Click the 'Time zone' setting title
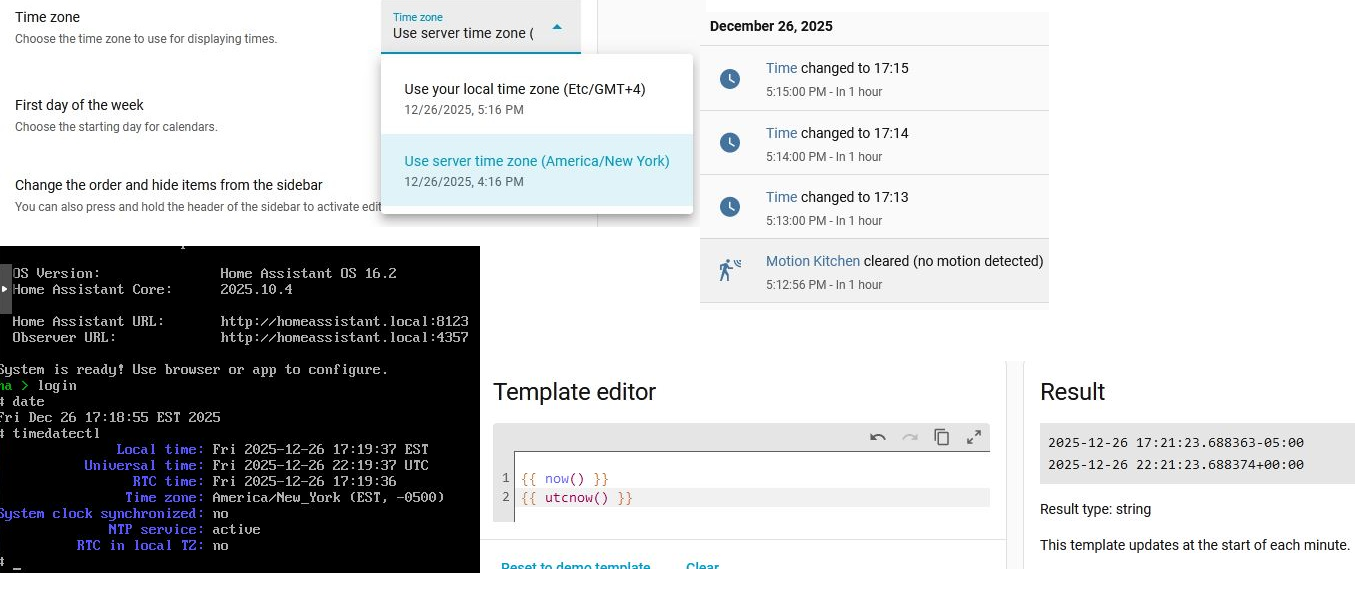 click(47, 17)
